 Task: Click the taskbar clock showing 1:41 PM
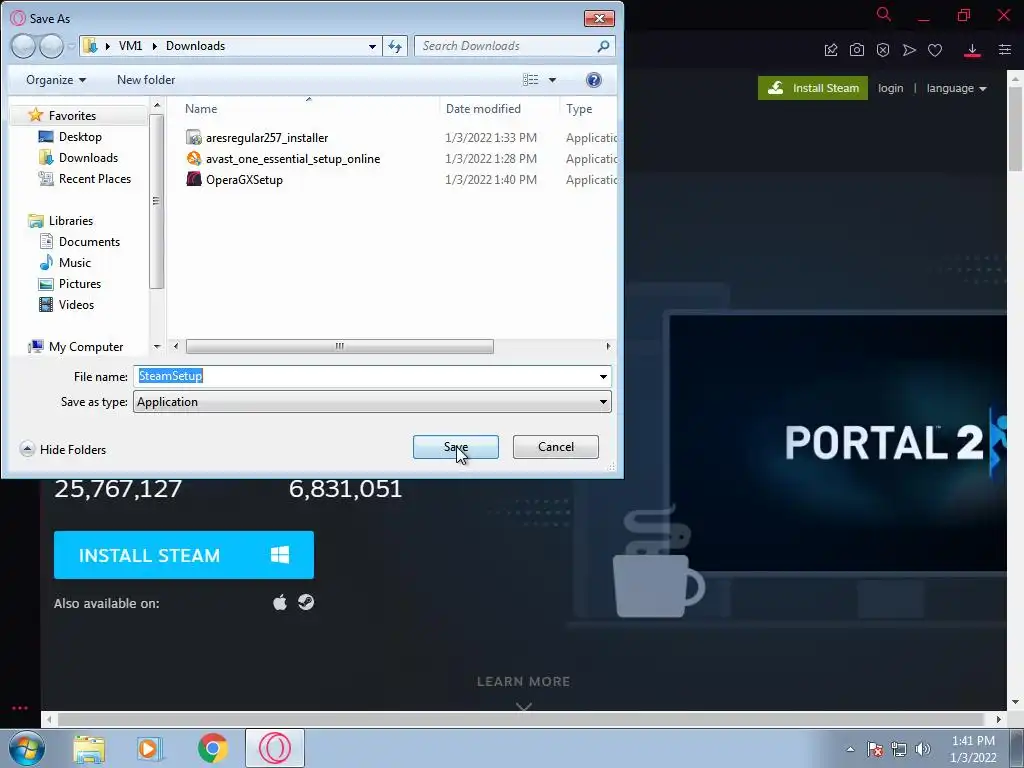[973, 749]
